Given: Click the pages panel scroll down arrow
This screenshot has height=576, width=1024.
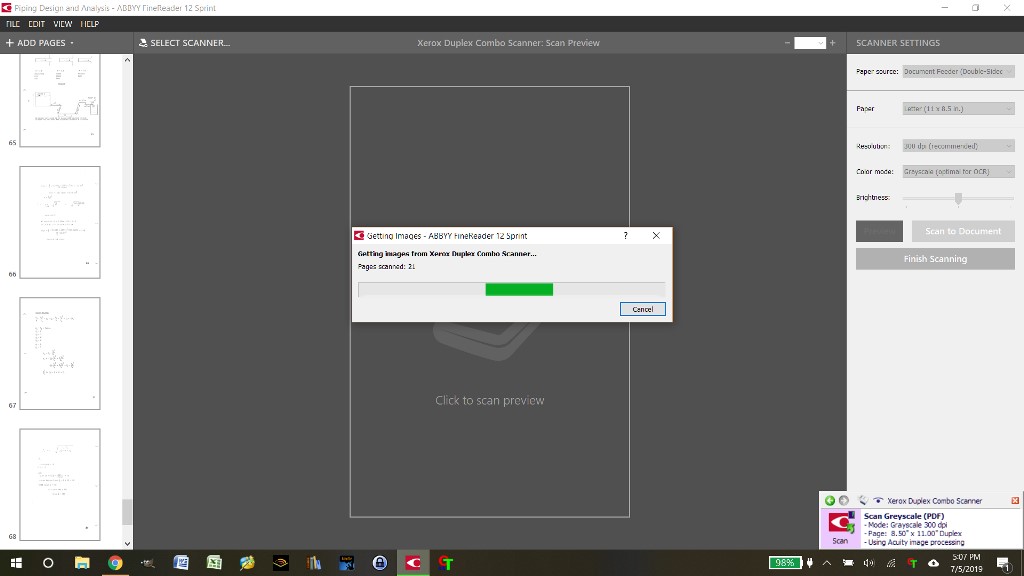Looking at the screenshot, I should [127, 543].
